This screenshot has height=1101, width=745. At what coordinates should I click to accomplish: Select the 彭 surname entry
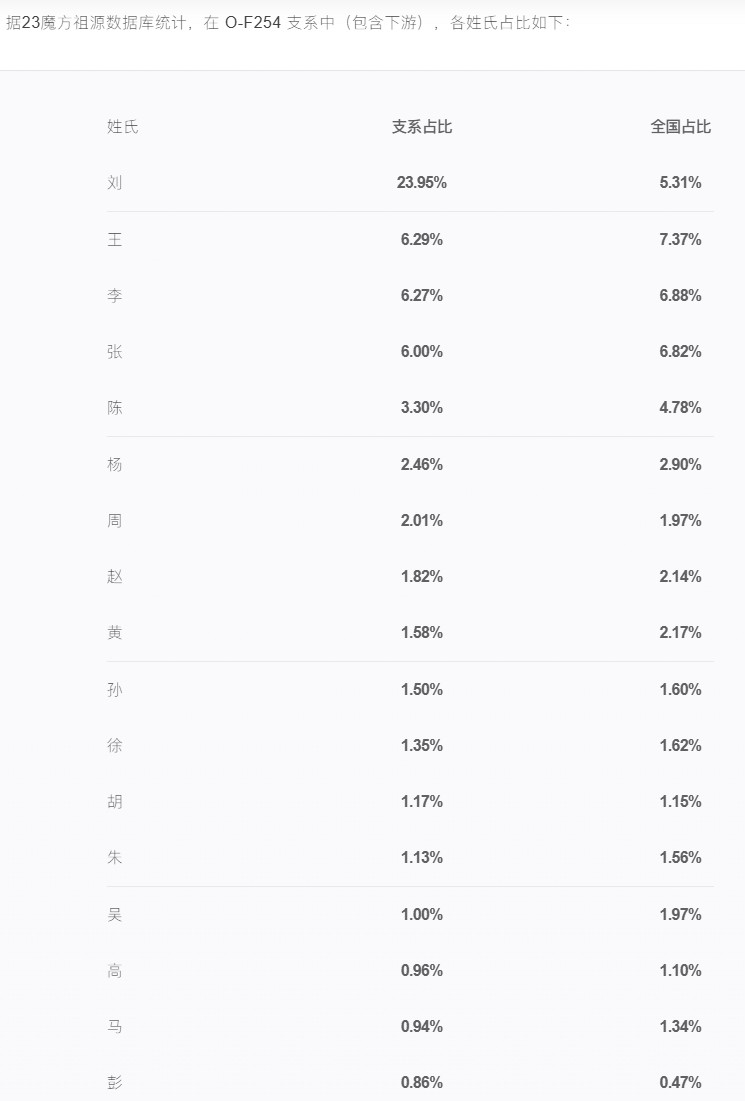(114, 1083)
